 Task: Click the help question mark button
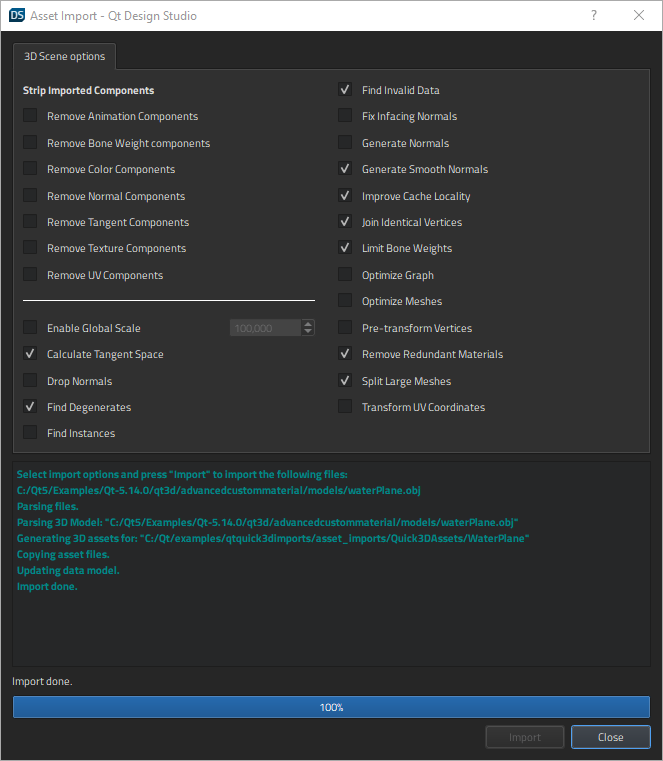tap(594, 16)
